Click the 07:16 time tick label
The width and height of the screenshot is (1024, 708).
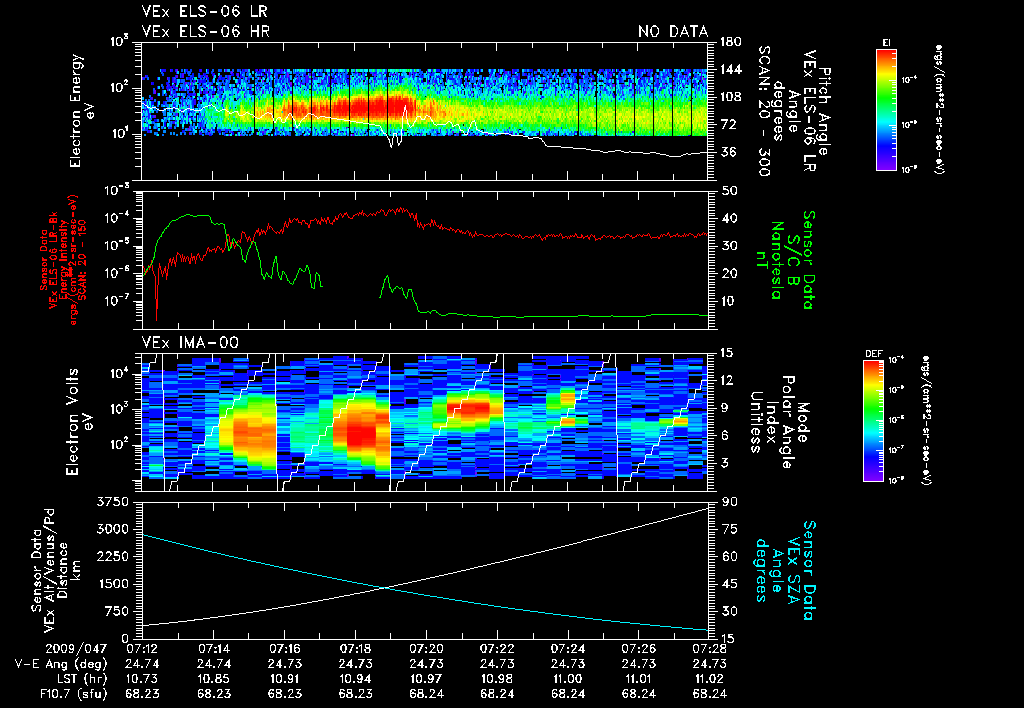285,649
